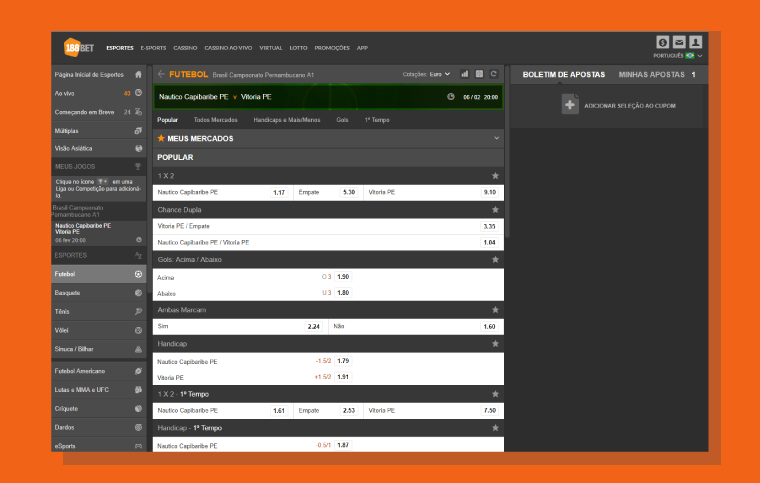Click the scoreboard icon beside refresh

479,74
